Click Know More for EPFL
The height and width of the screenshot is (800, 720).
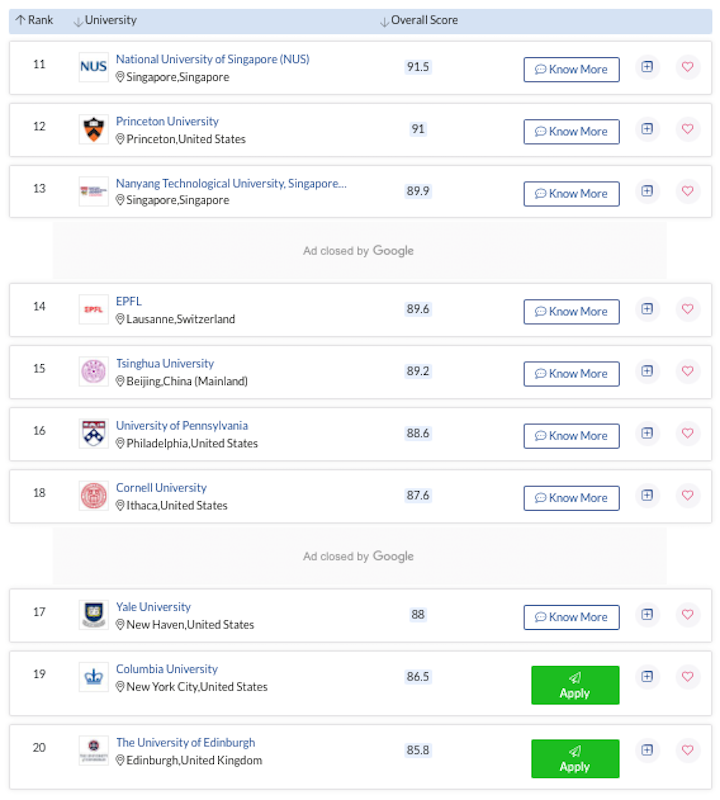click(572, 312)
